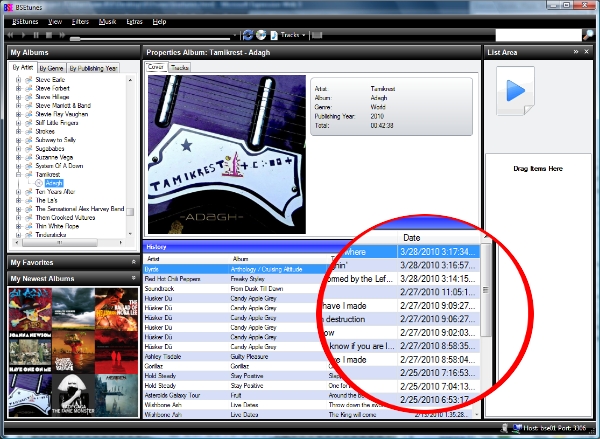The width and height of the screenshot is (600, 439).
Task: Click the magnifier search icon
Action: coord(588,35)
